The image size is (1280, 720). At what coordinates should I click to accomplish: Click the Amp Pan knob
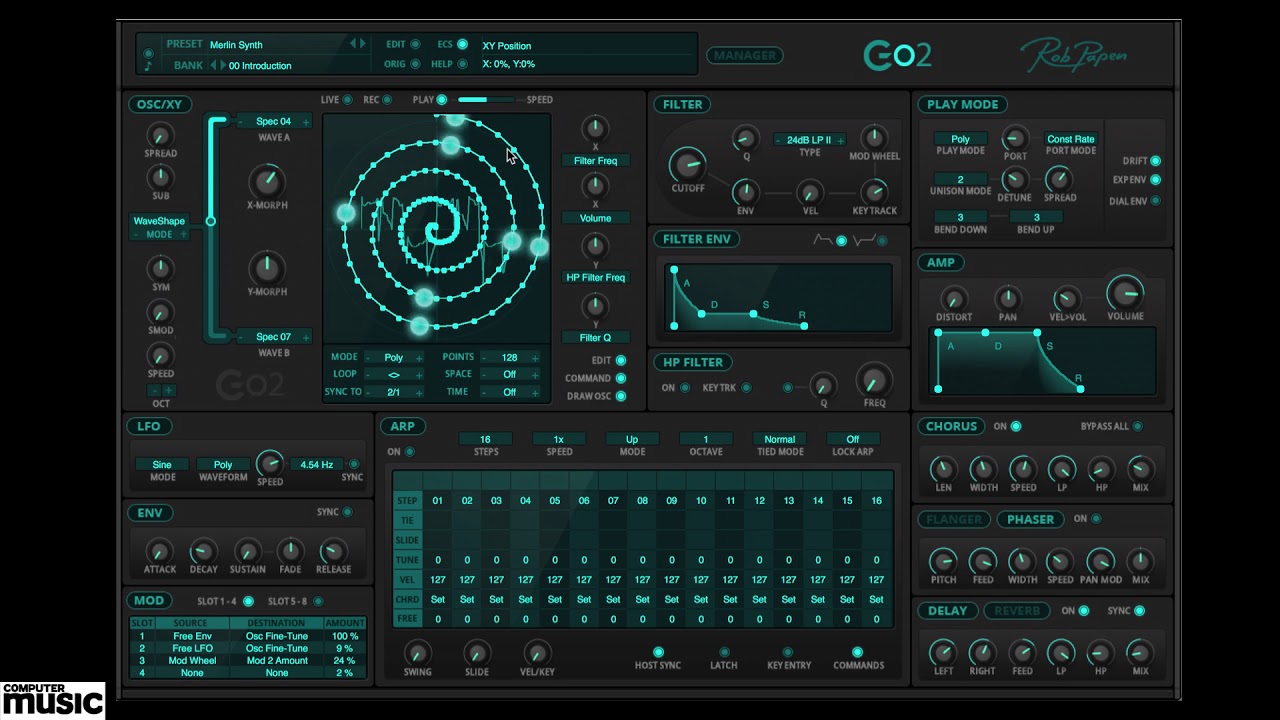(1007, 298)
